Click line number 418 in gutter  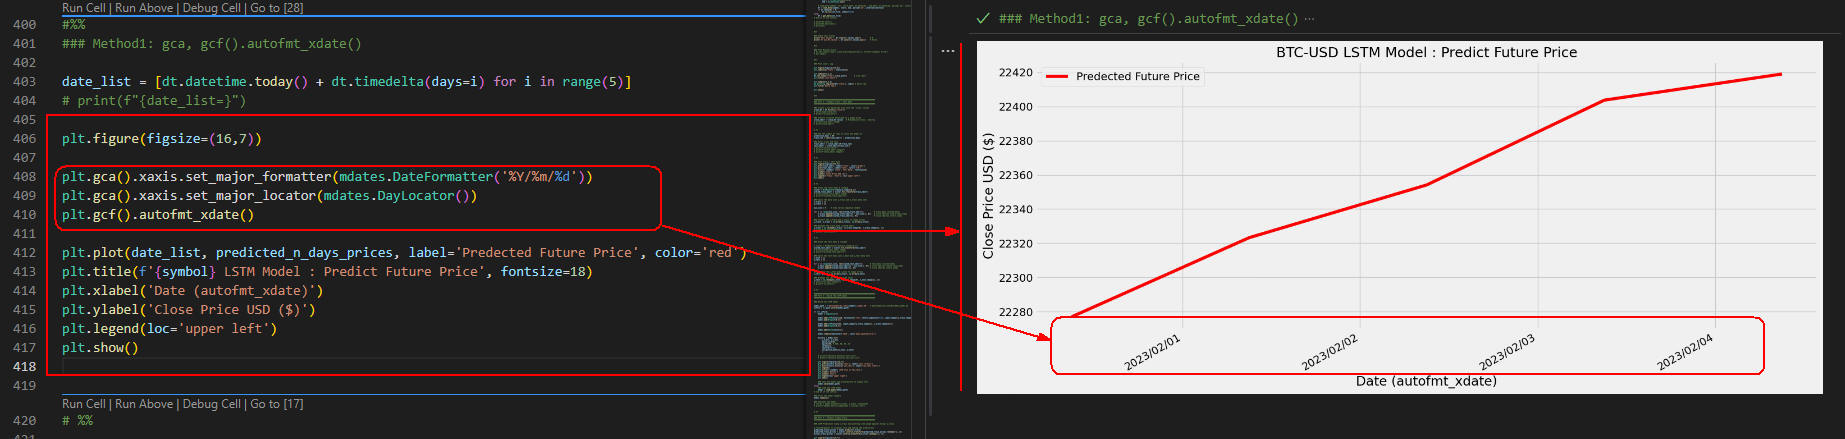24,367
